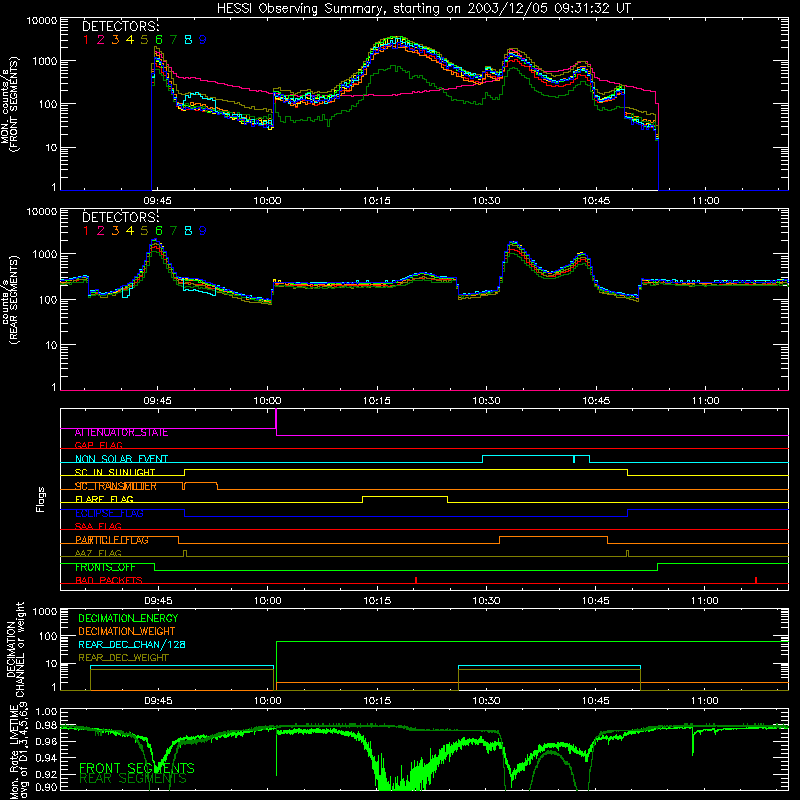This screenshot has width=800, height=800.
Task: Click the NON_SOLAR_EVENT flag label
Action: (121, 459)
